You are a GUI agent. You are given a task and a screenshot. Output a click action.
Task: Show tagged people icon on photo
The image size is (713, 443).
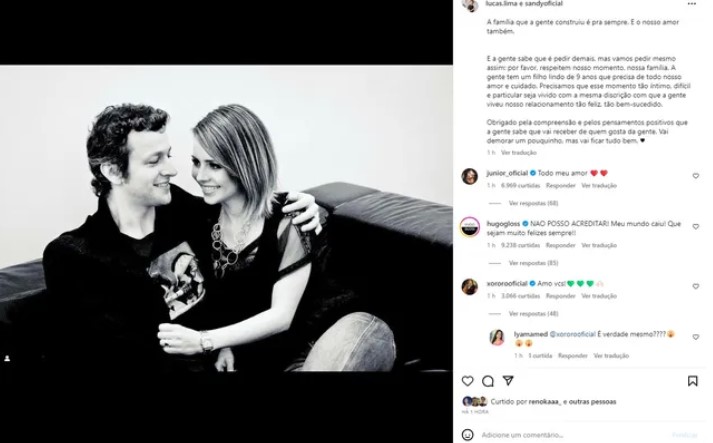coord(7,358)
